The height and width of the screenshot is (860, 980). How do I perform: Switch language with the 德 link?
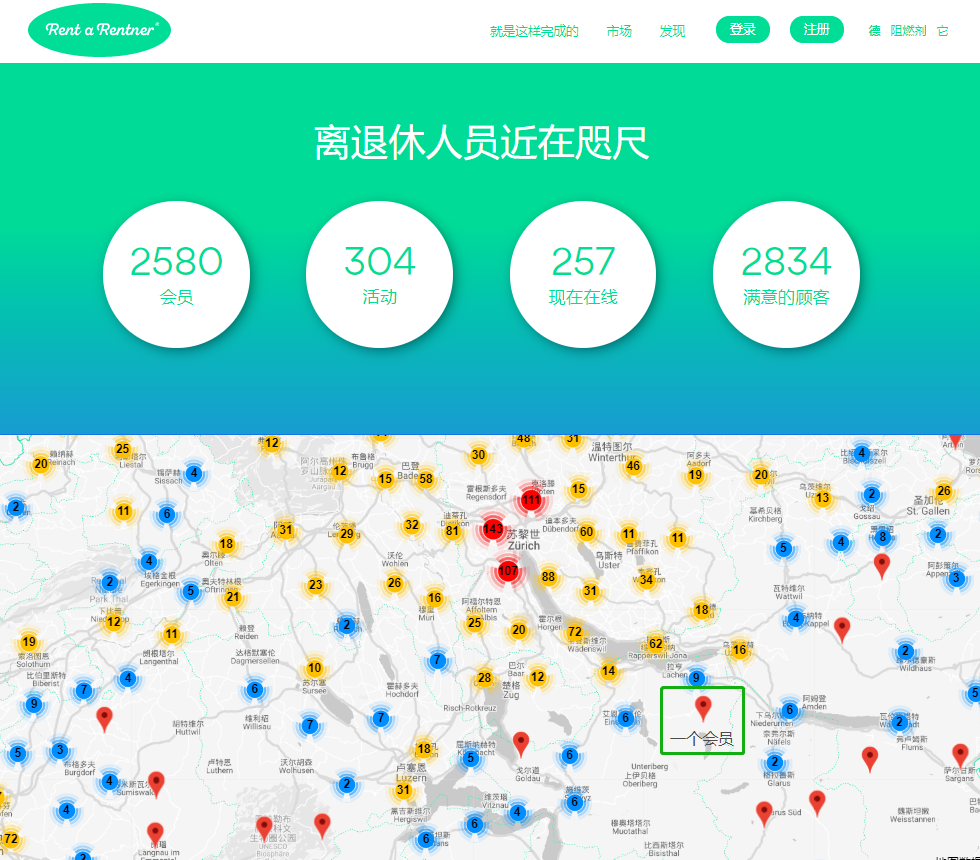pos(874,31)
